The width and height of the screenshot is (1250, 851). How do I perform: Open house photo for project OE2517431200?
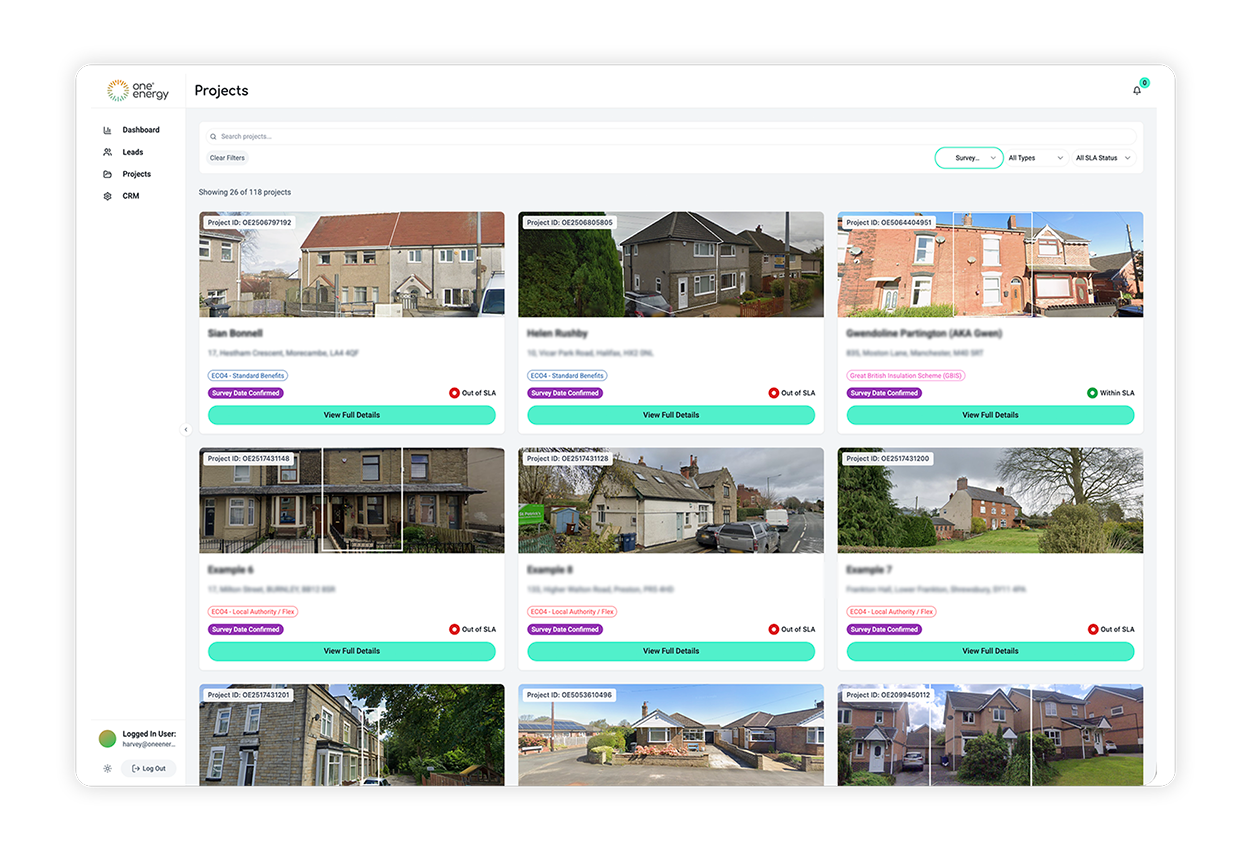[x=990, y=500]
